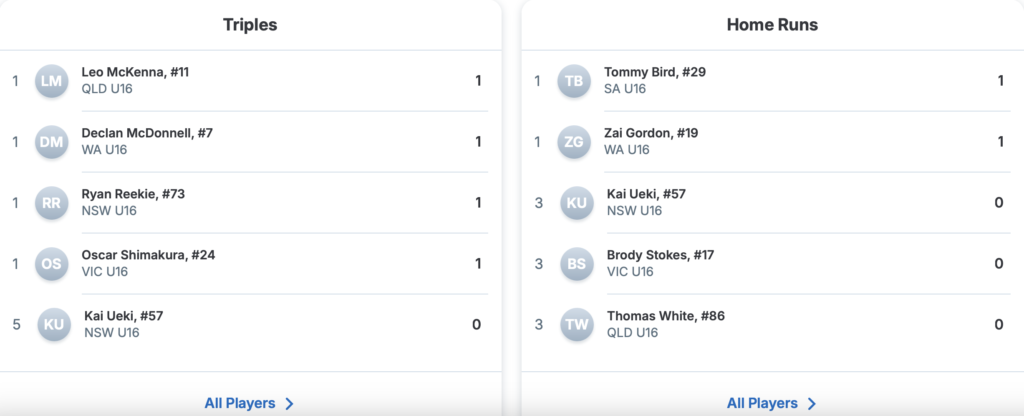Click the KU avatar in Home Runs list
Image resolution: width=1024 pixels, height=416 pixels.
point(577,203)
